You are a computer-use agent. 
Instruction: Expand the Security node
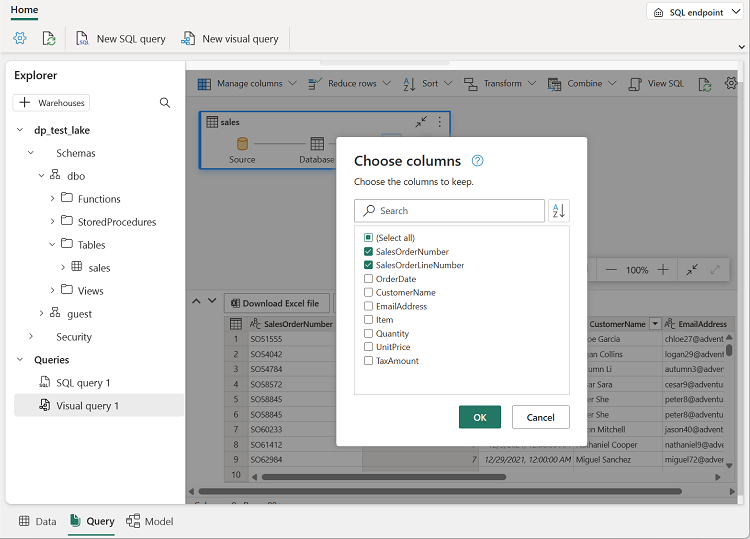click(31, 336)
